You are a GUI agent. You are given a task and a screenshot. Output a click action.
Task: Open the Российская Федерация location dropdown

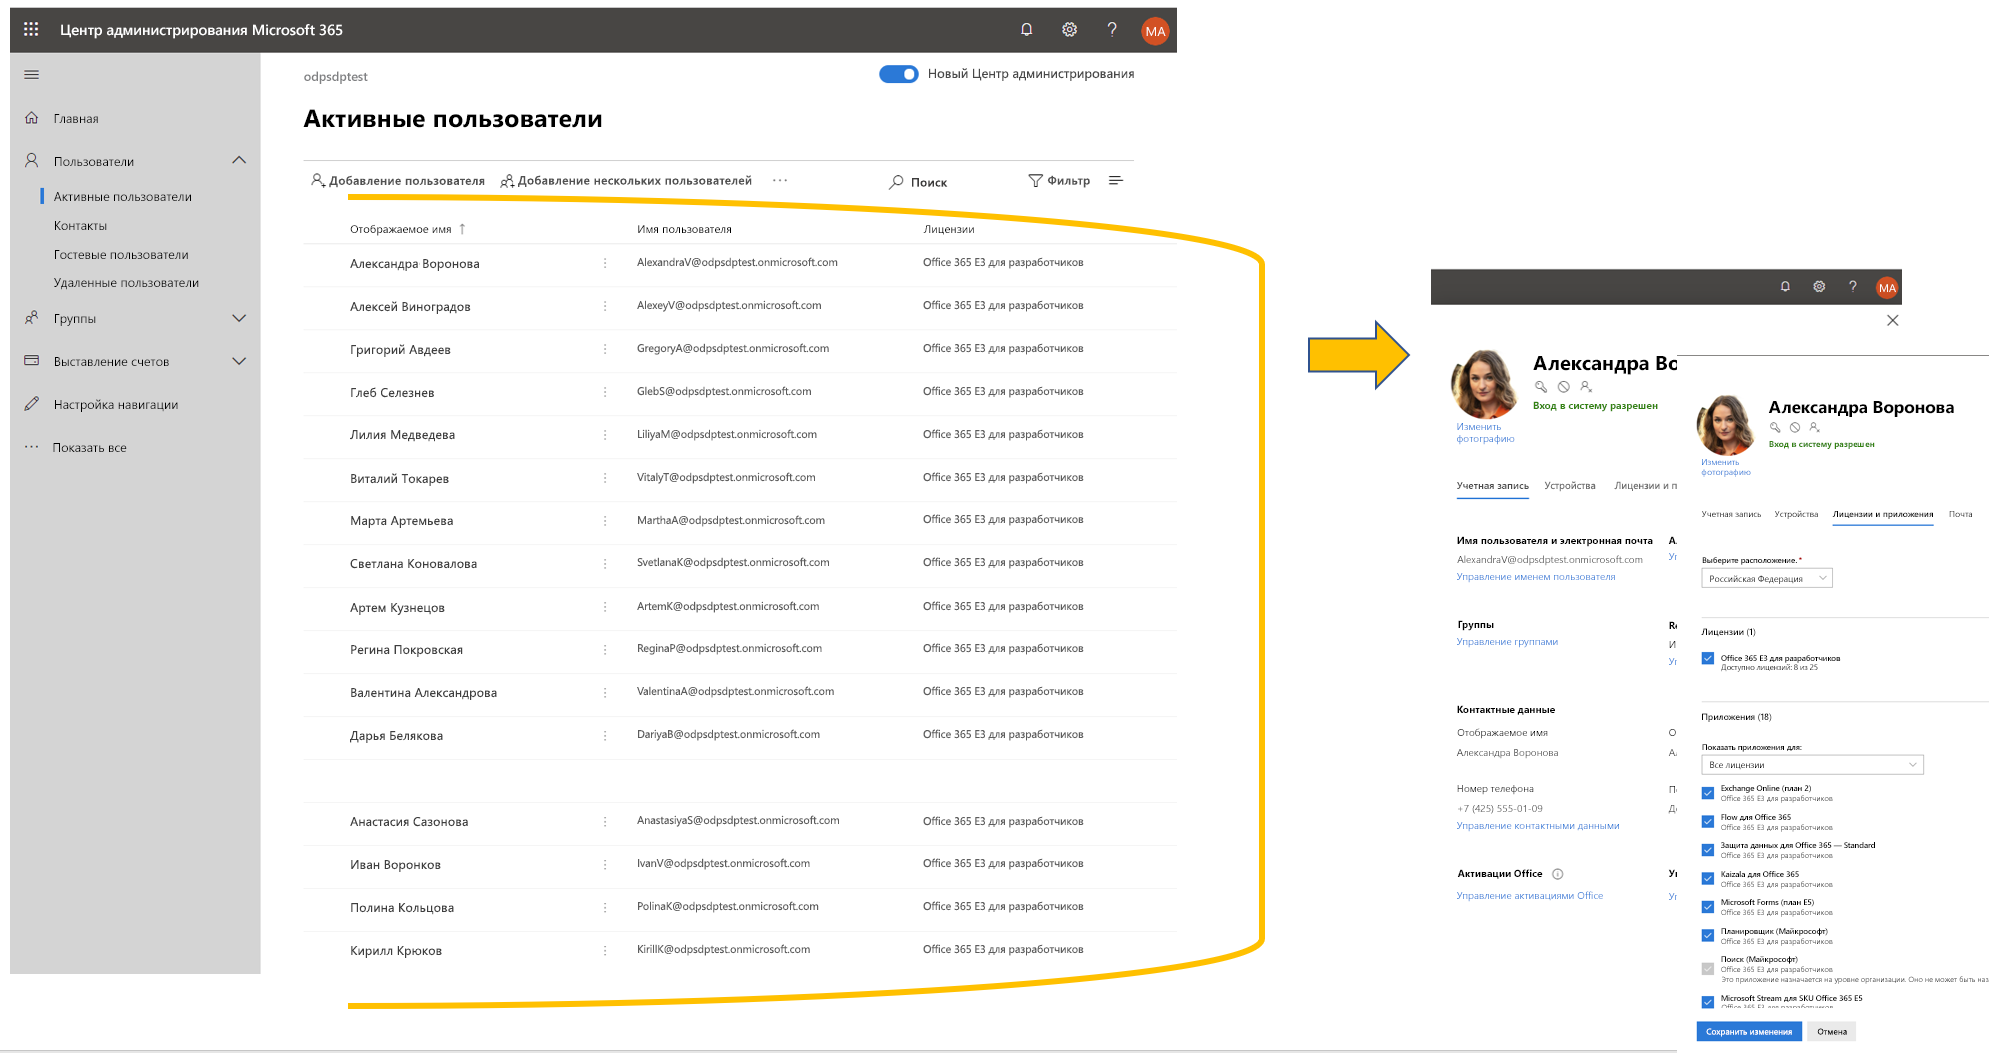point(1766,577)
